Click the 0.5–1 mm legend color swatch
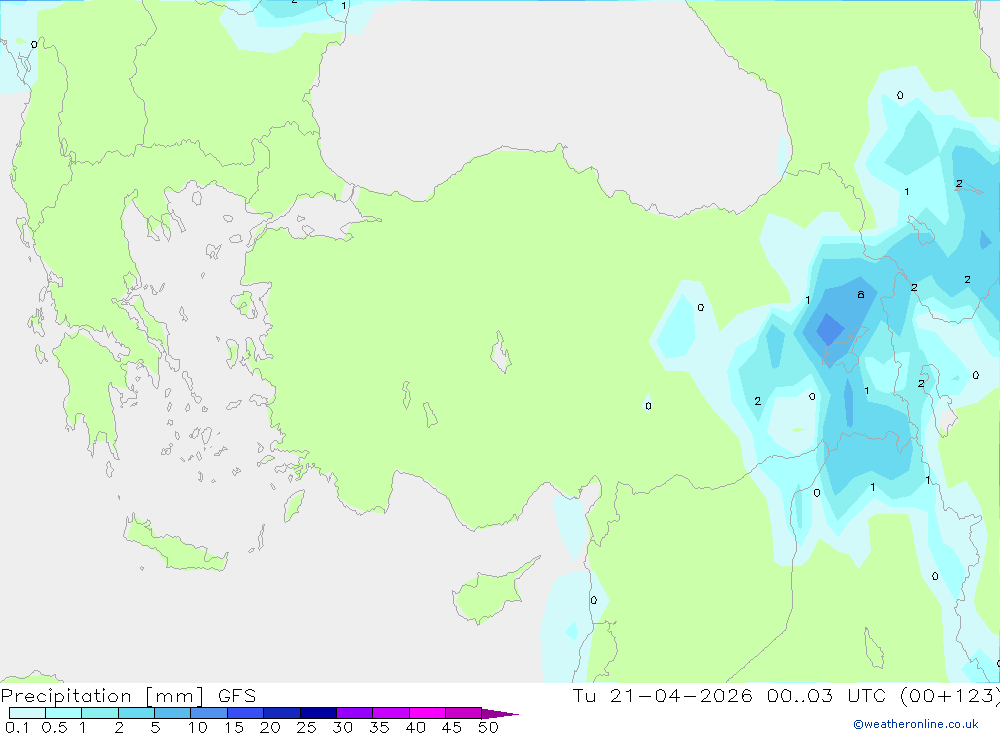1000x733 pixels. pyautogui.click(x=64, y=713)
